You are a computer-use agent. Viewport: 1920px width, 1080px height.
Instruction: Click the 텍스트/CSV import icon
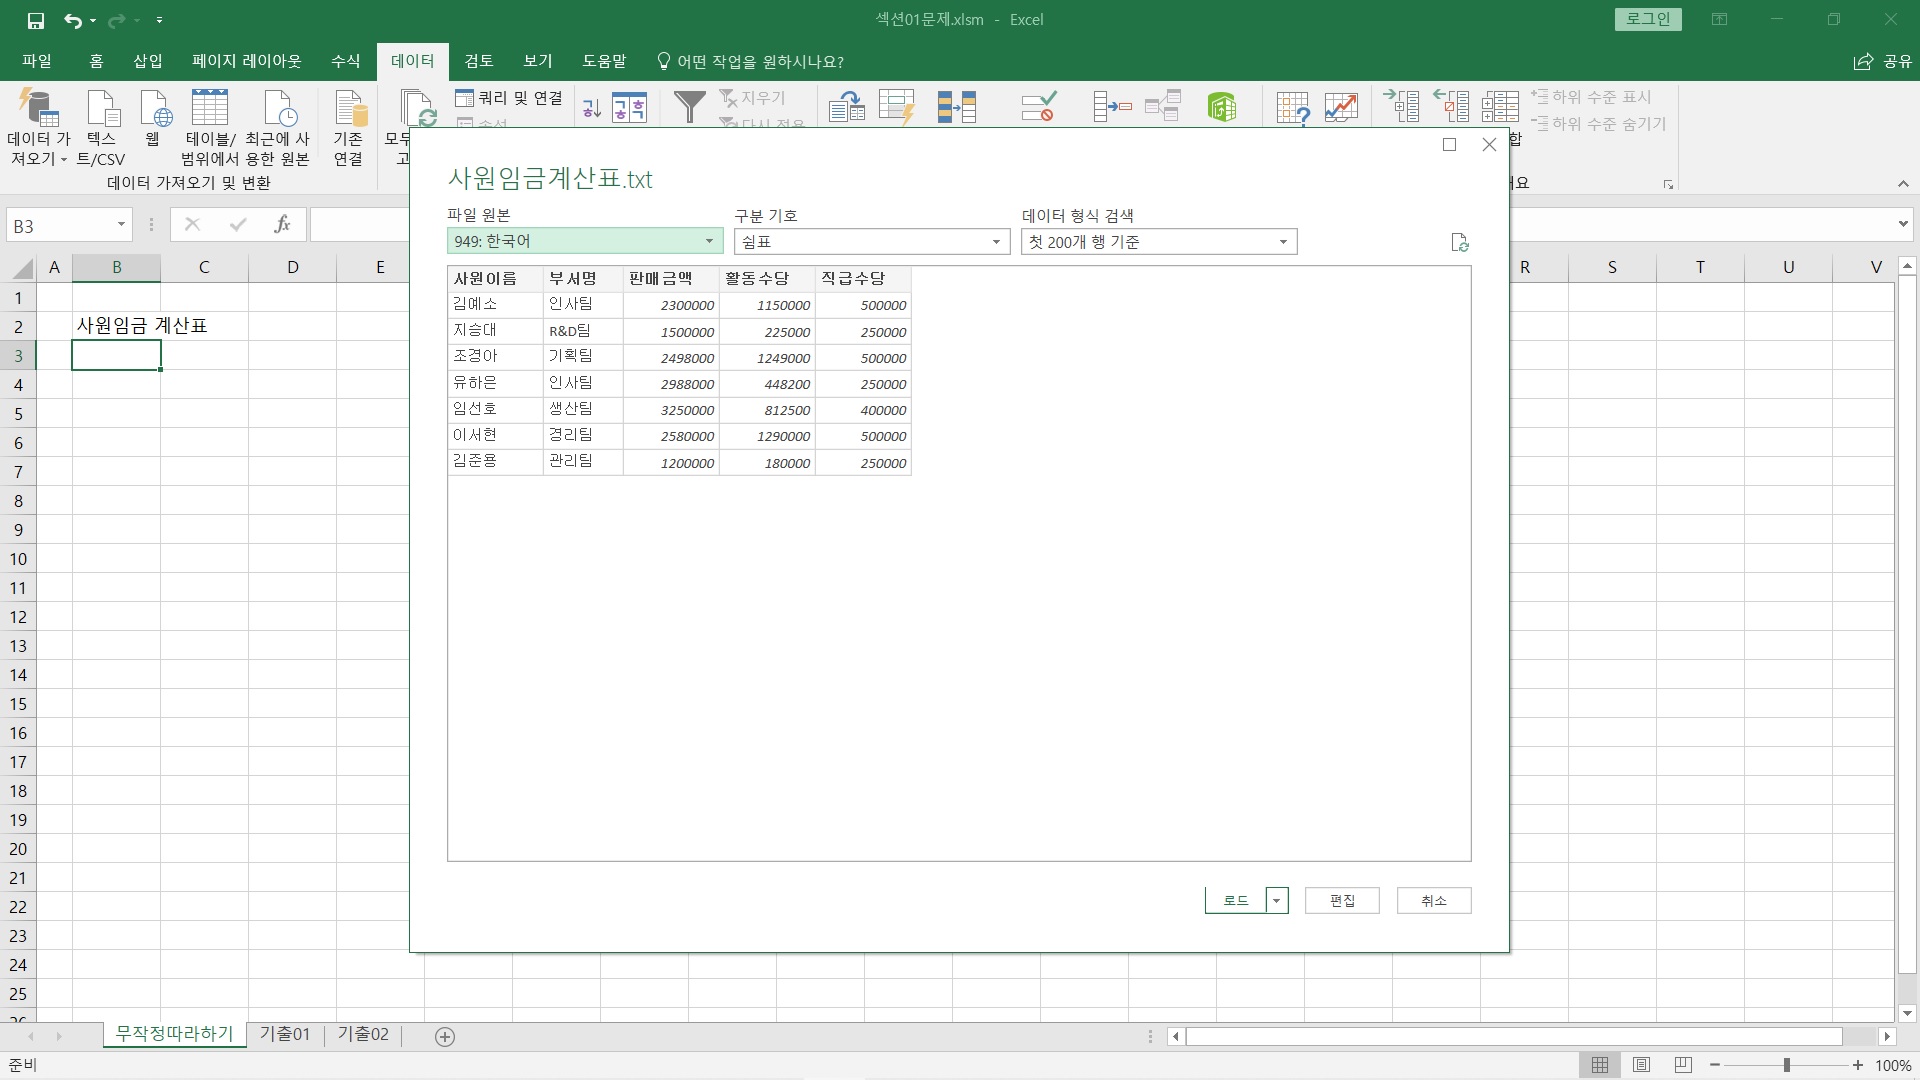pos(102,108)
